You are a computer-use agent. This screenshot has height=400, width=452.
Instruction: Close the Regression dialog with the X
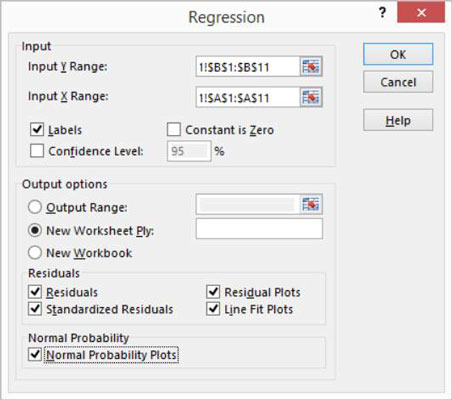[x=421, y=13]
